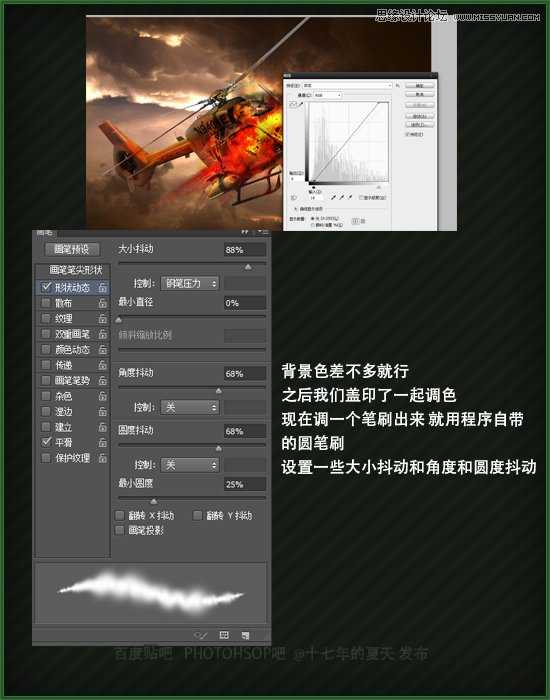The width and height of the screenshot is (550, 700).
Task: Toggle lock icon beside 保护纹理
Action: tap(103, 458)
